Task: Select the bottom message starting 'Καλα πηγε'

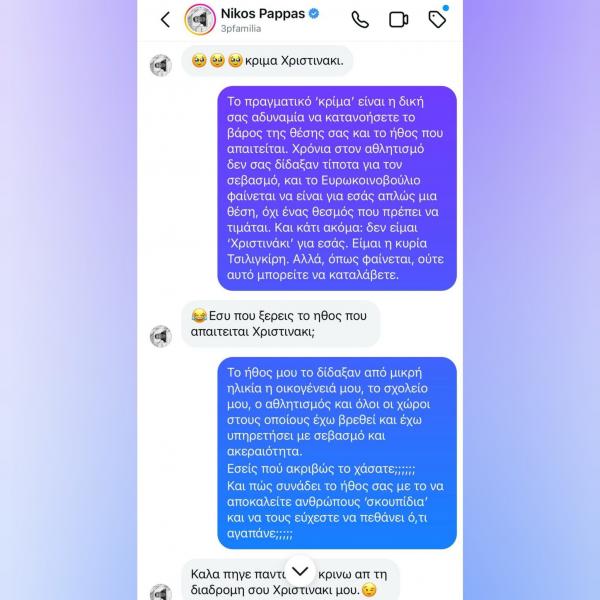Action: pos(290,581)
